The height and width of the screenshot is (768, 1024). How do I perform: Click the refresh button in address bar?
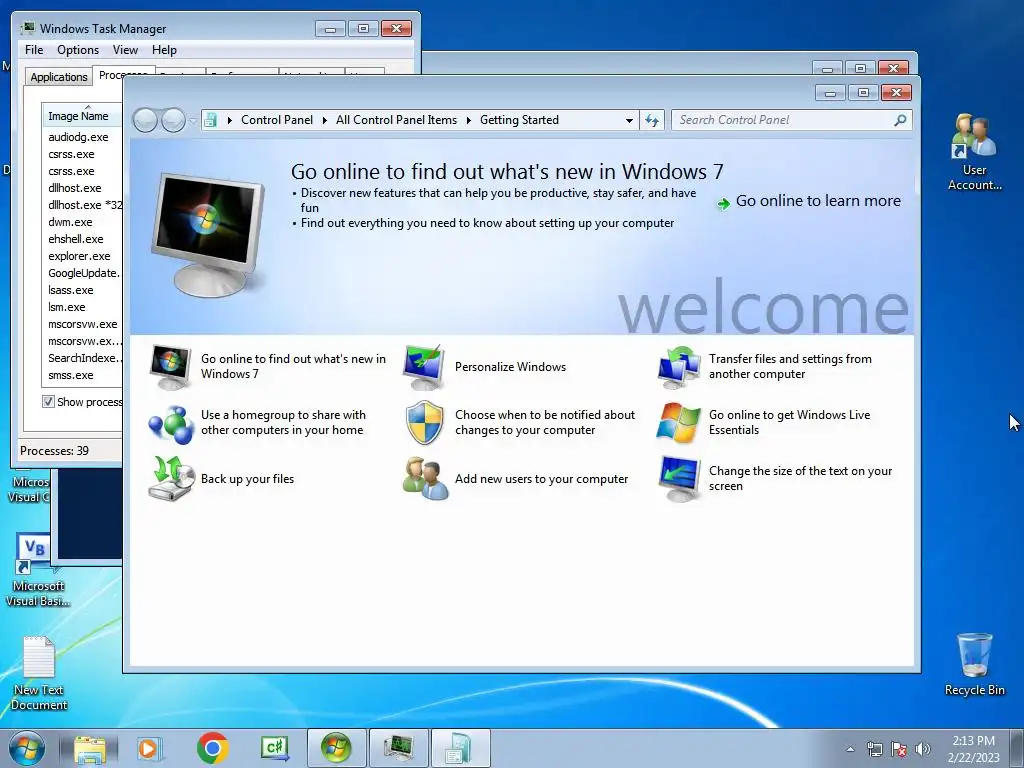click(x=652, y=120)
